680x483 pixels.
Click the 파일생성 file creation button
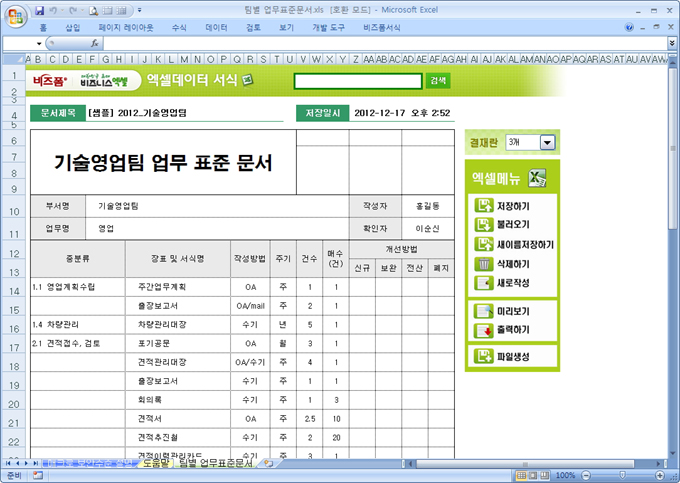point(503,356)
